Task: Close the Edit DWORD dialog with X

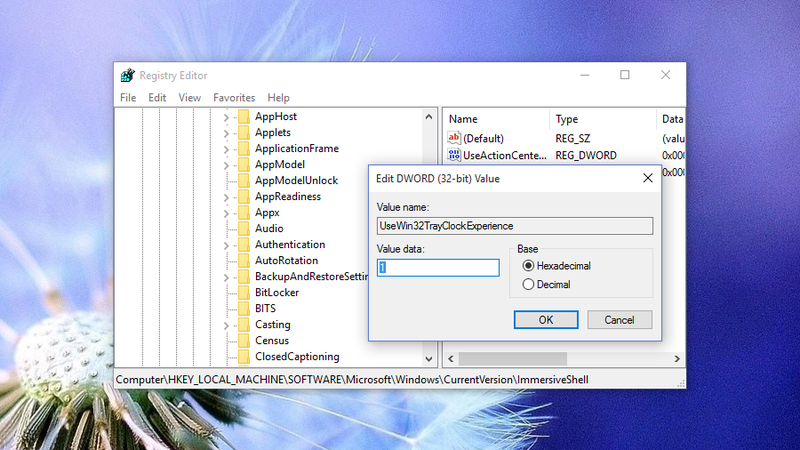Action: pos(647,178)
